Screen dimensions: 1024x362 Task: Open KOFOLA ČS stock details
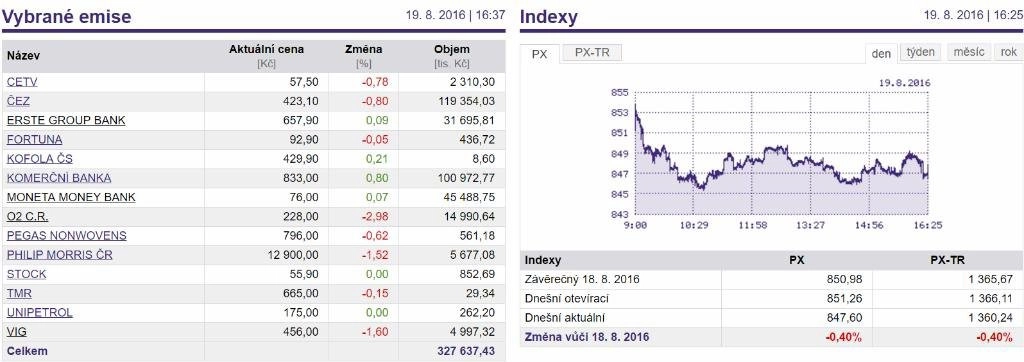tap(40, 159)
